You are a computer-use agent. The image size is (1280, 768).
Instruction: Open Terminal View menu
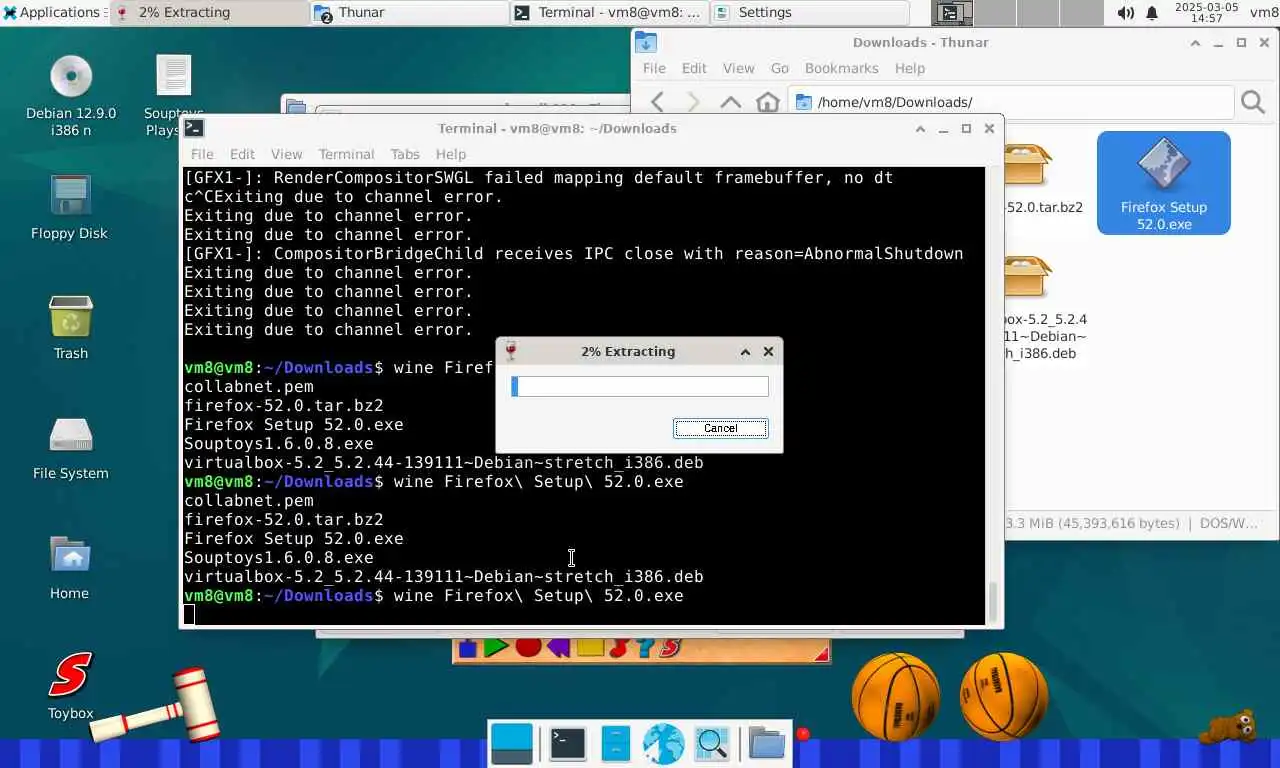click(x=286, y=154)
